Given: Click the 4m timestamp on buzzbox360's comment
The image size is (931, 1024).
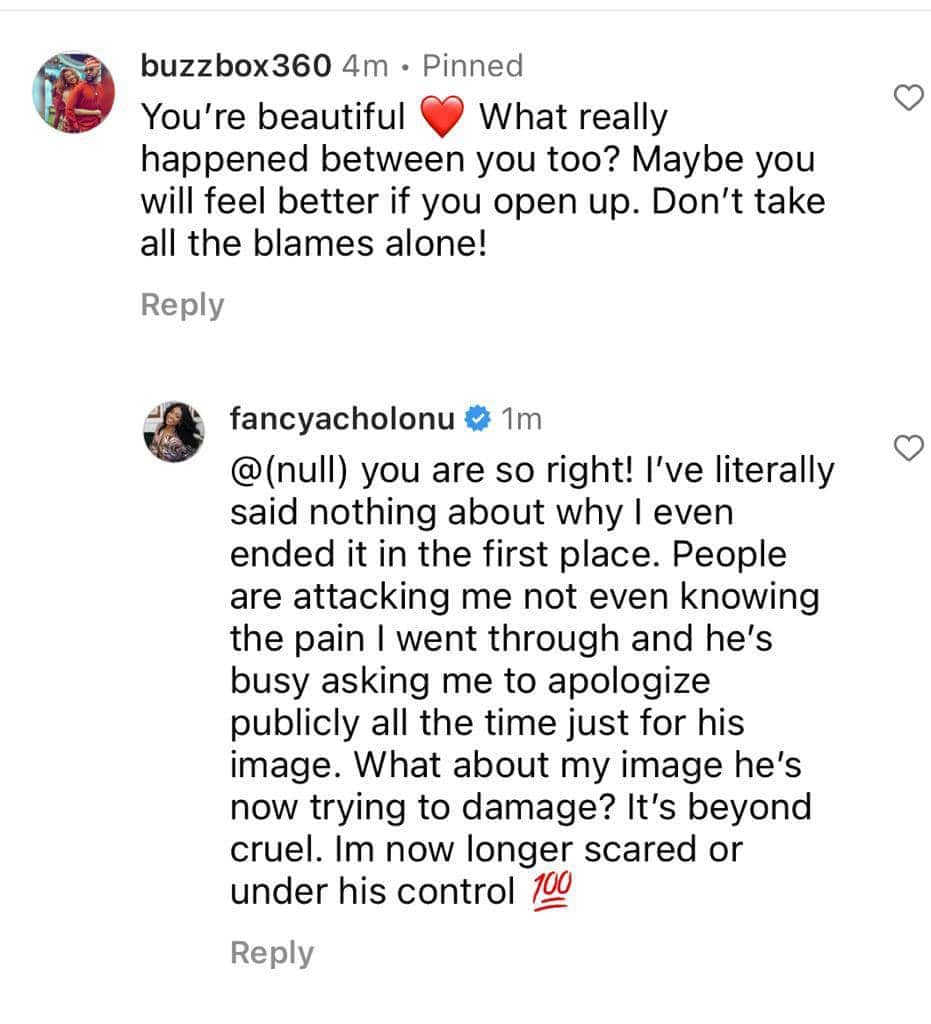Looking at the screenshot, I should pos(365,66).
